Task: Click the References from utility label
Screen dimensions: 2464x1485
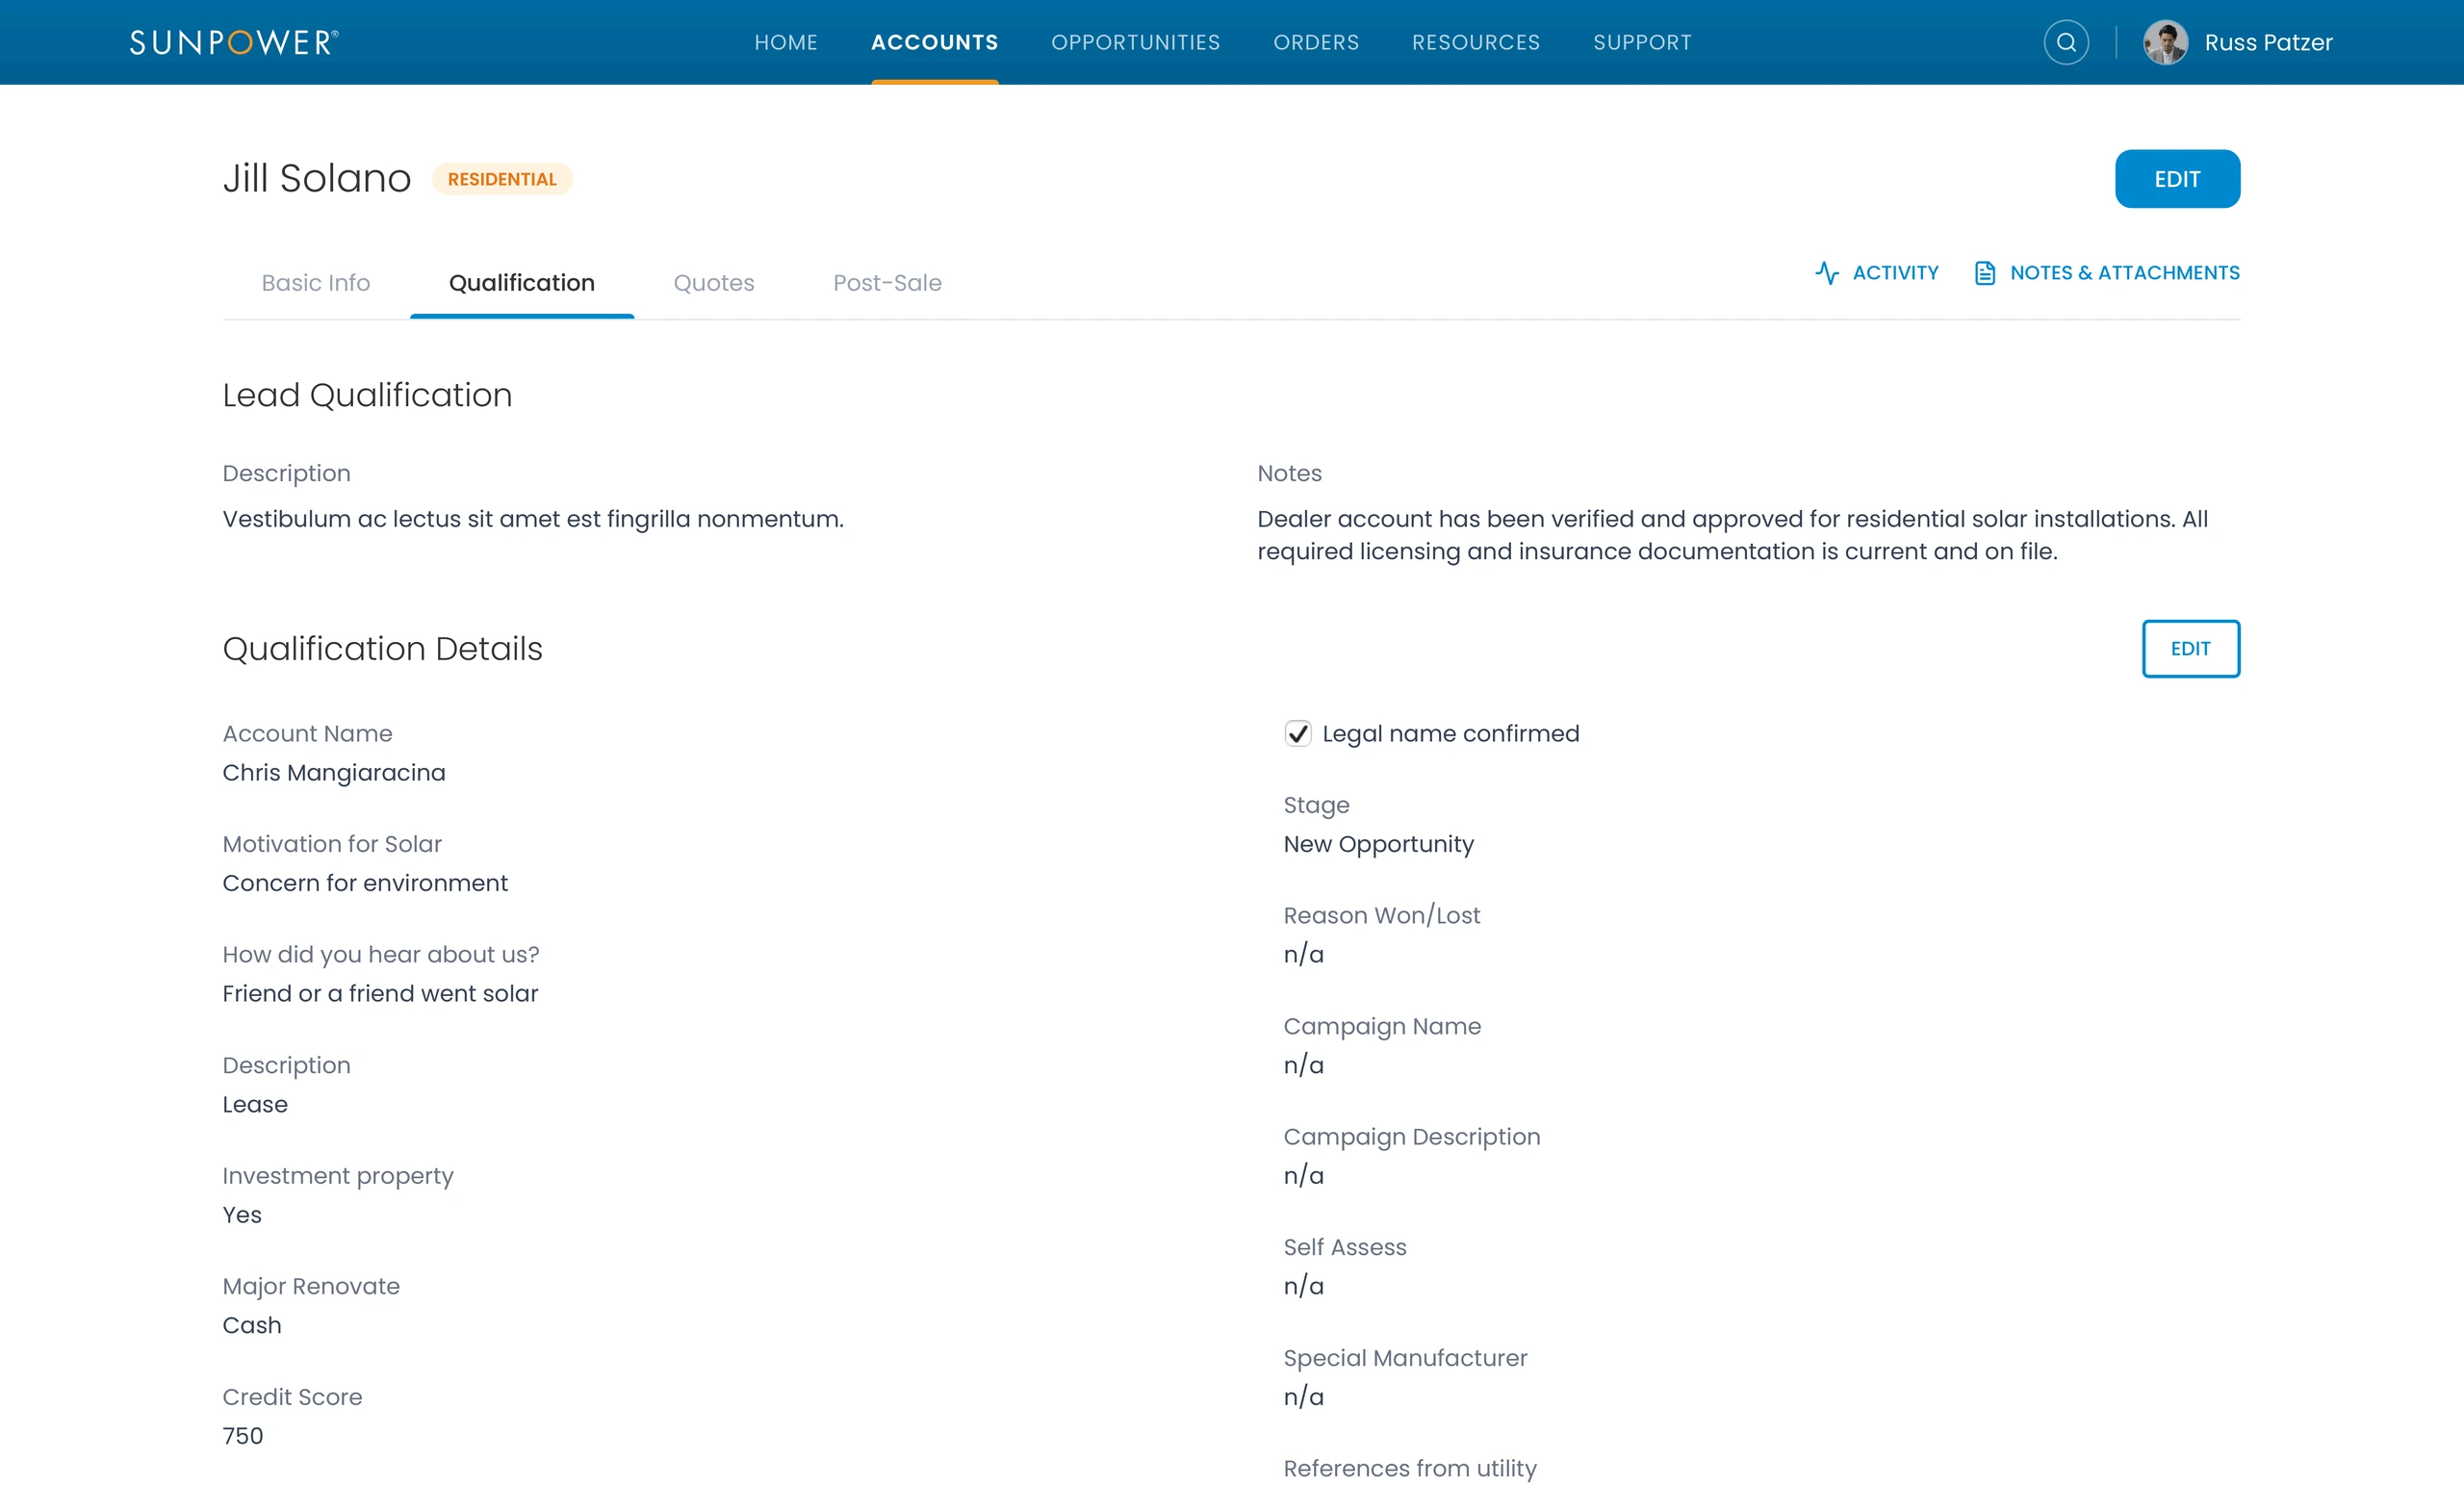Action: coord(1410,1468)
